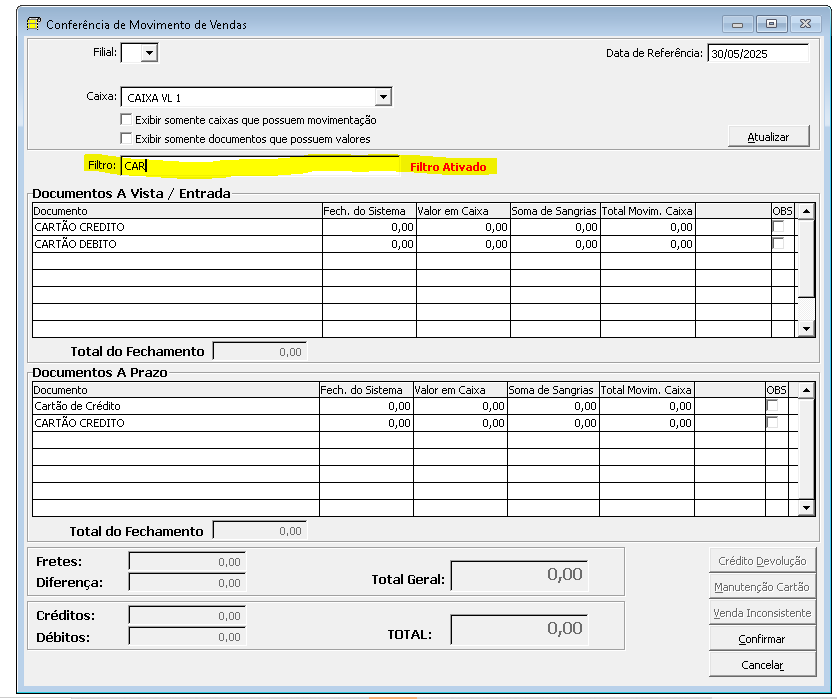The width and height of the screenshot is (837, 699).
Task: Click the Total Geral value field
Action: click(x=519, y=575)
